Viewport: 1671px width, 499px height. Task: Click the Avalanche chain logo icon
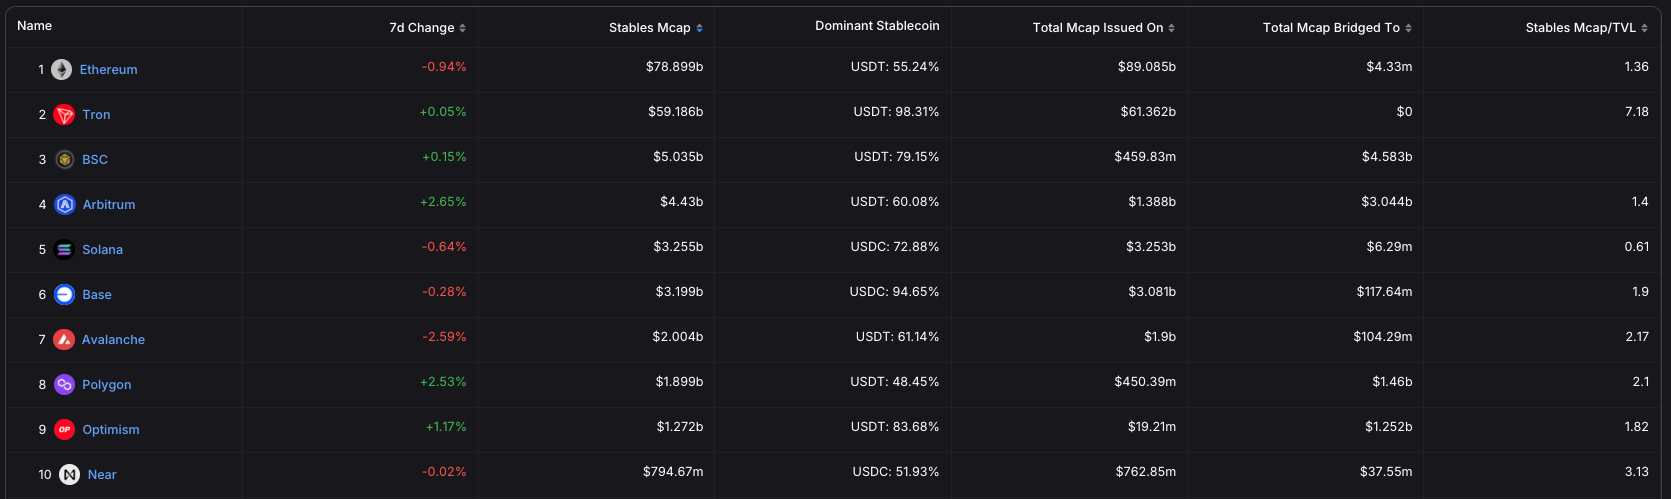[64, 340]
